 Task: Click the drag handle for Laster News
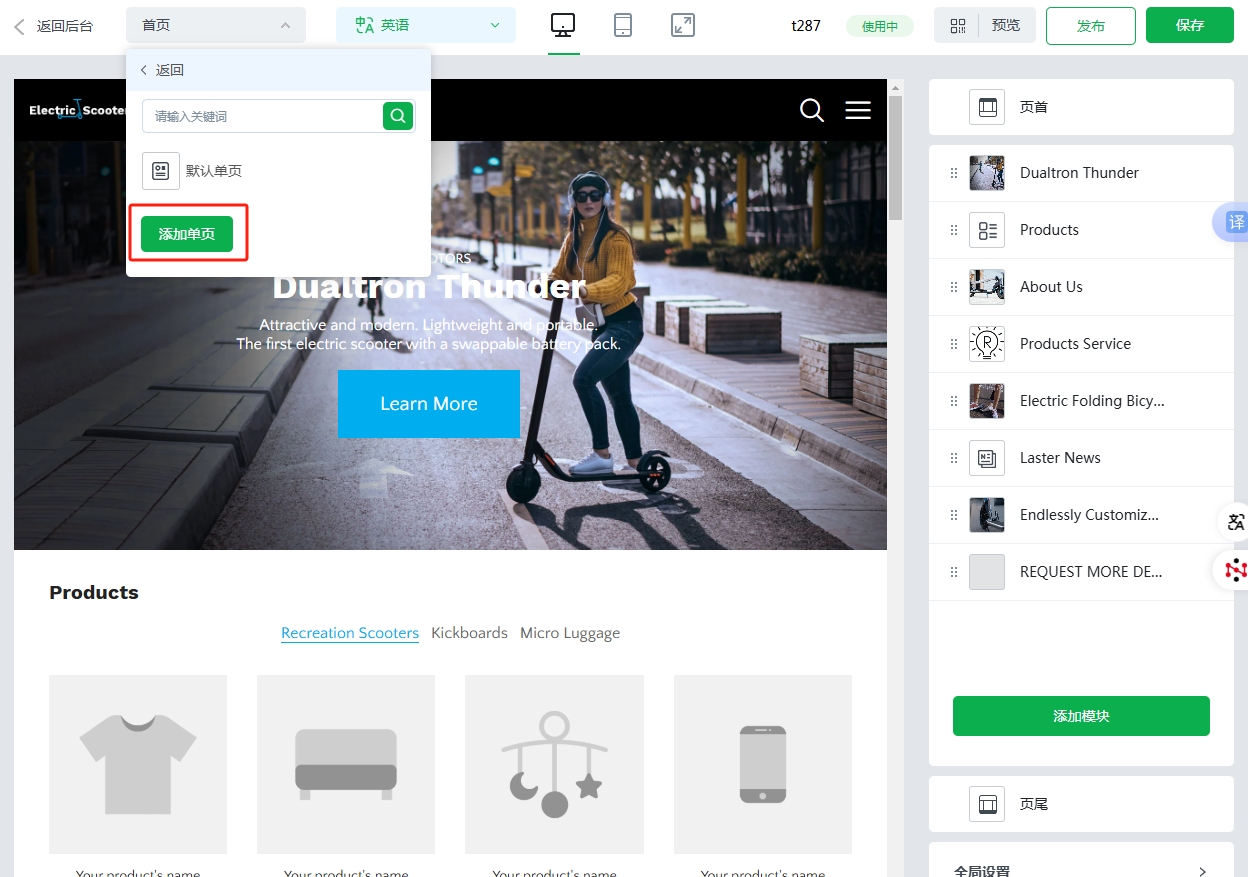coord(954,458)
